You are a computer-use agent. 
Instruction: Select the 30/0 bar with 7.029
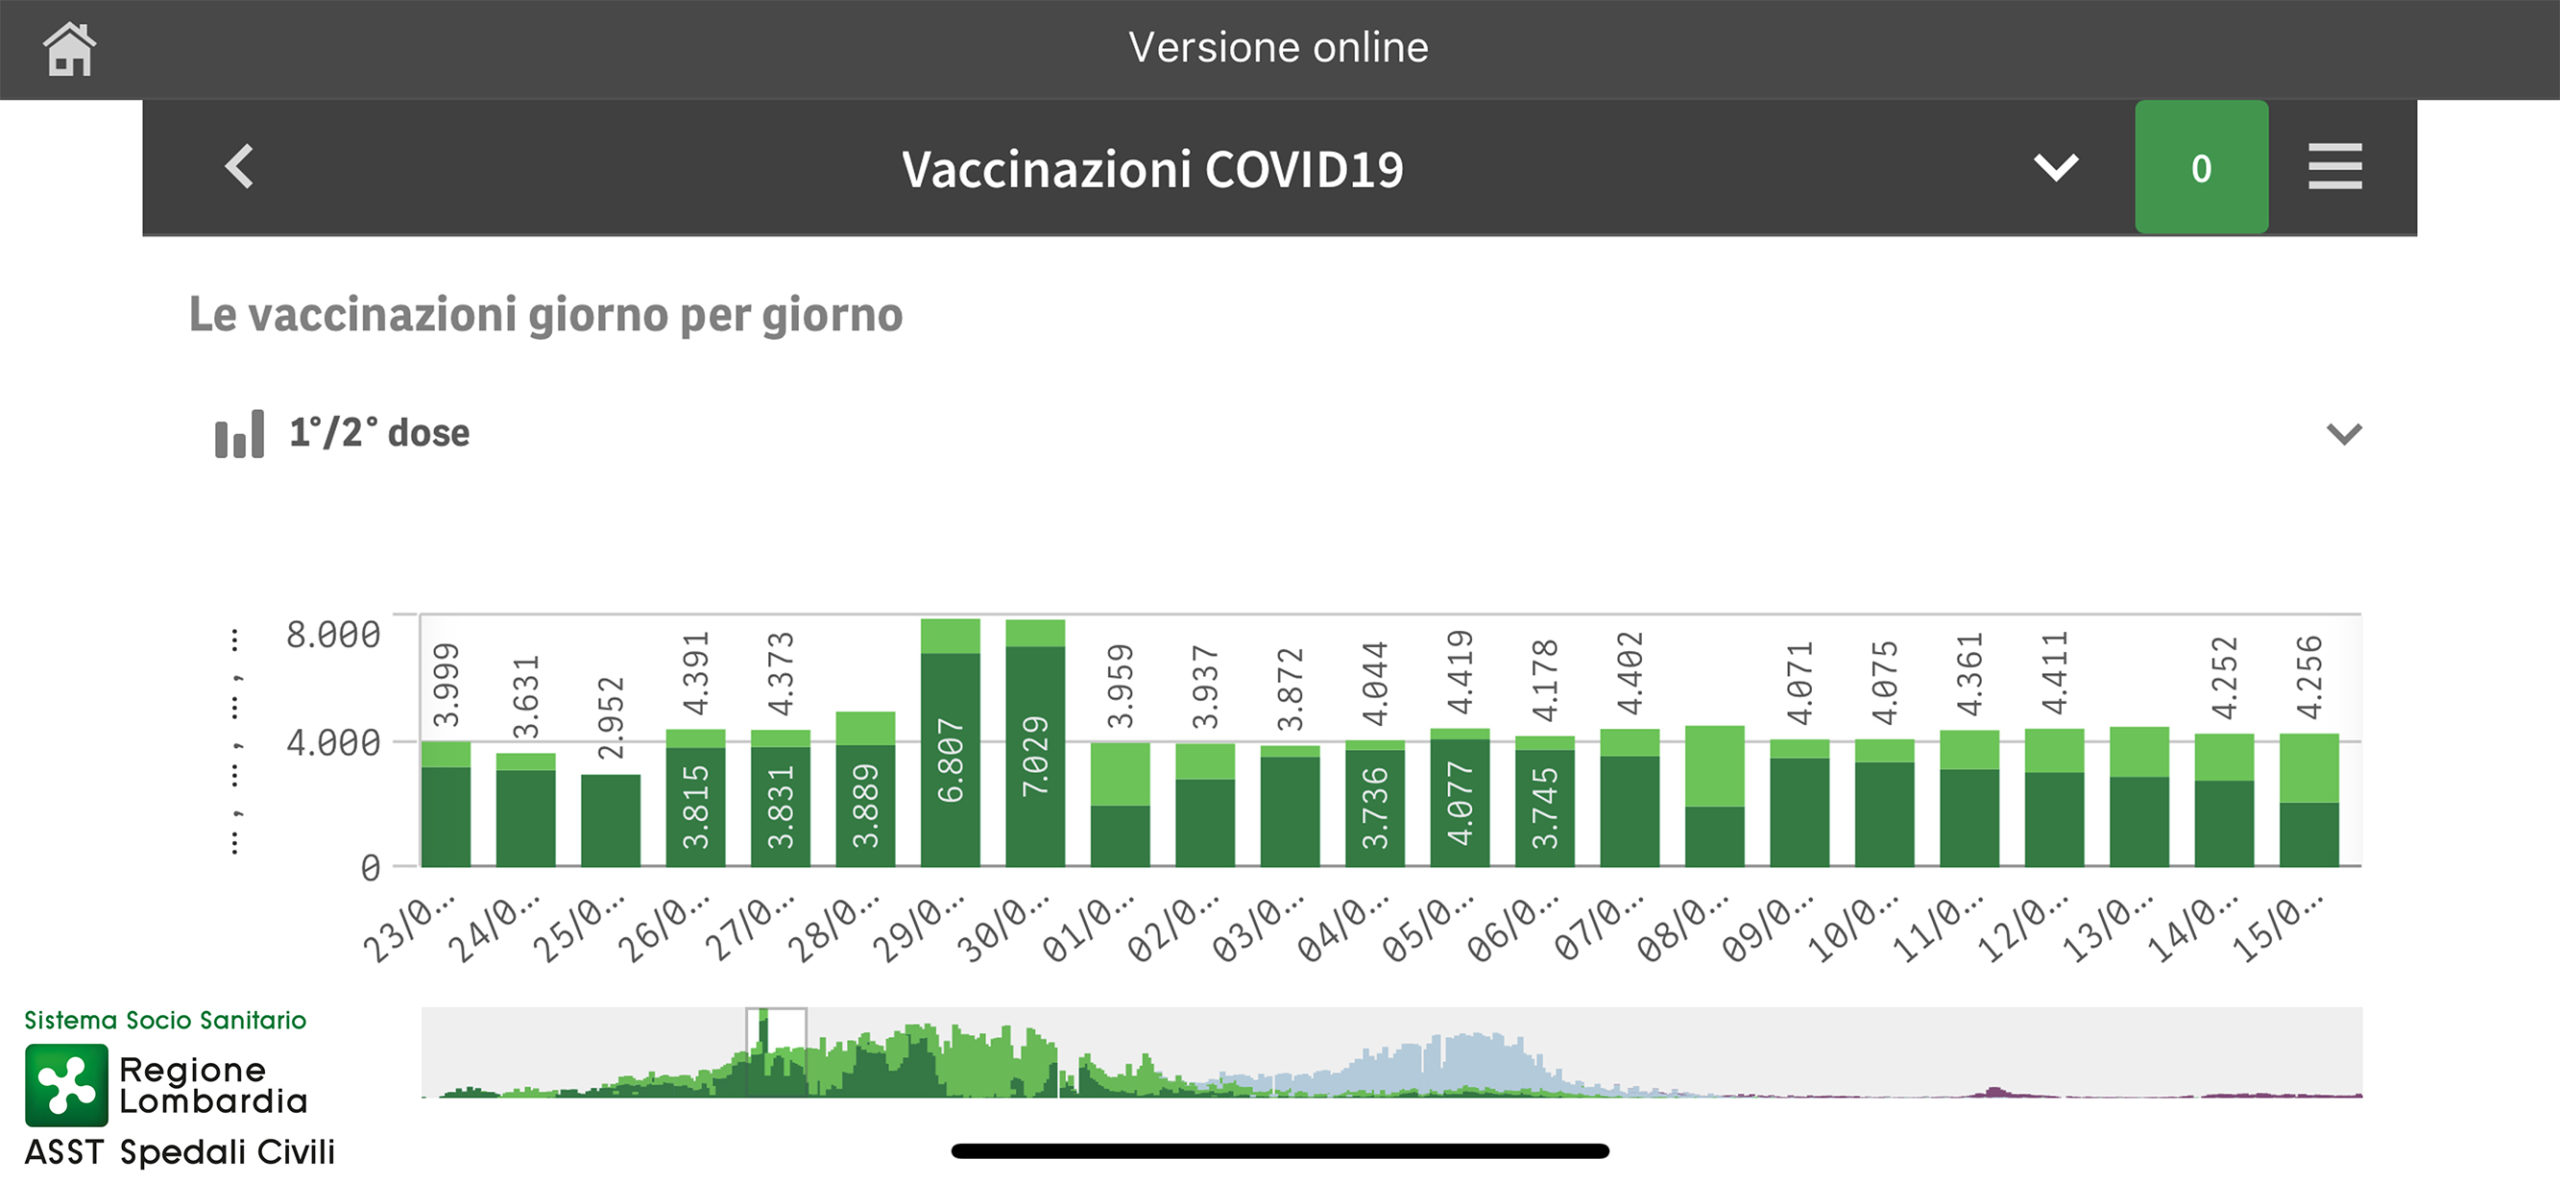click(x=1035, y=742)
